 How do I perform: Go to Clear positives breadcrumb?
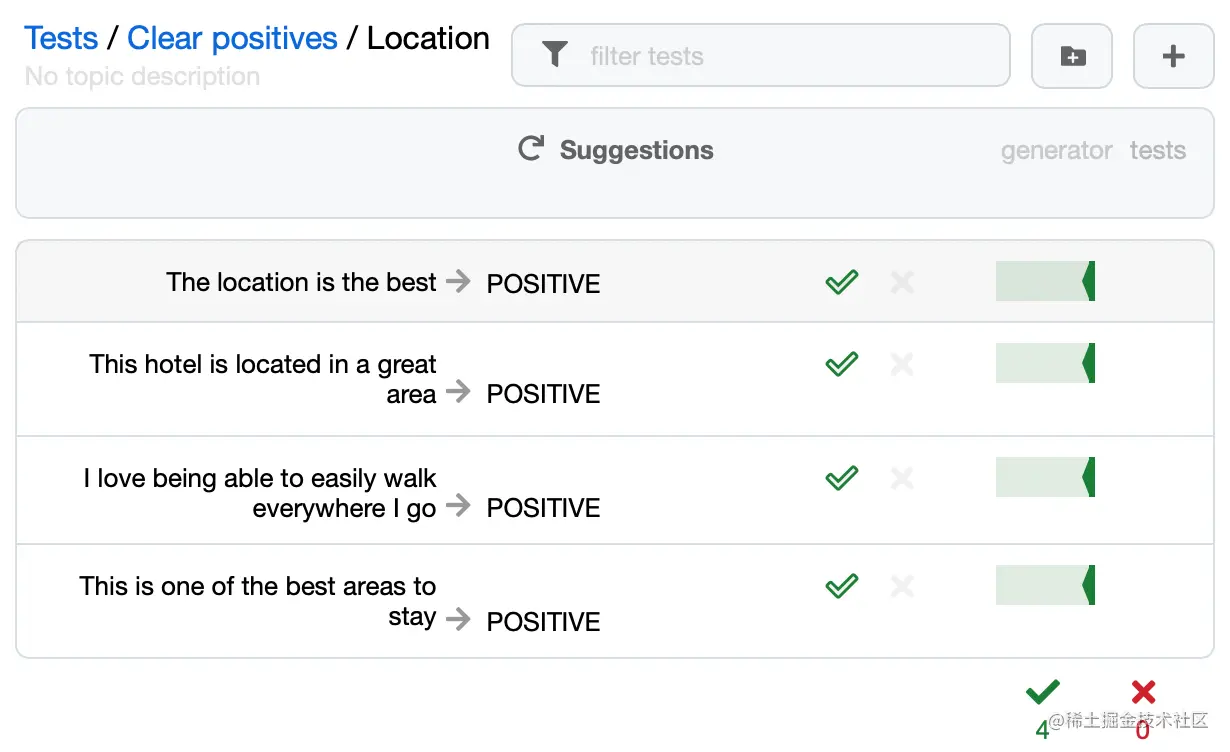tap(232, 38)
